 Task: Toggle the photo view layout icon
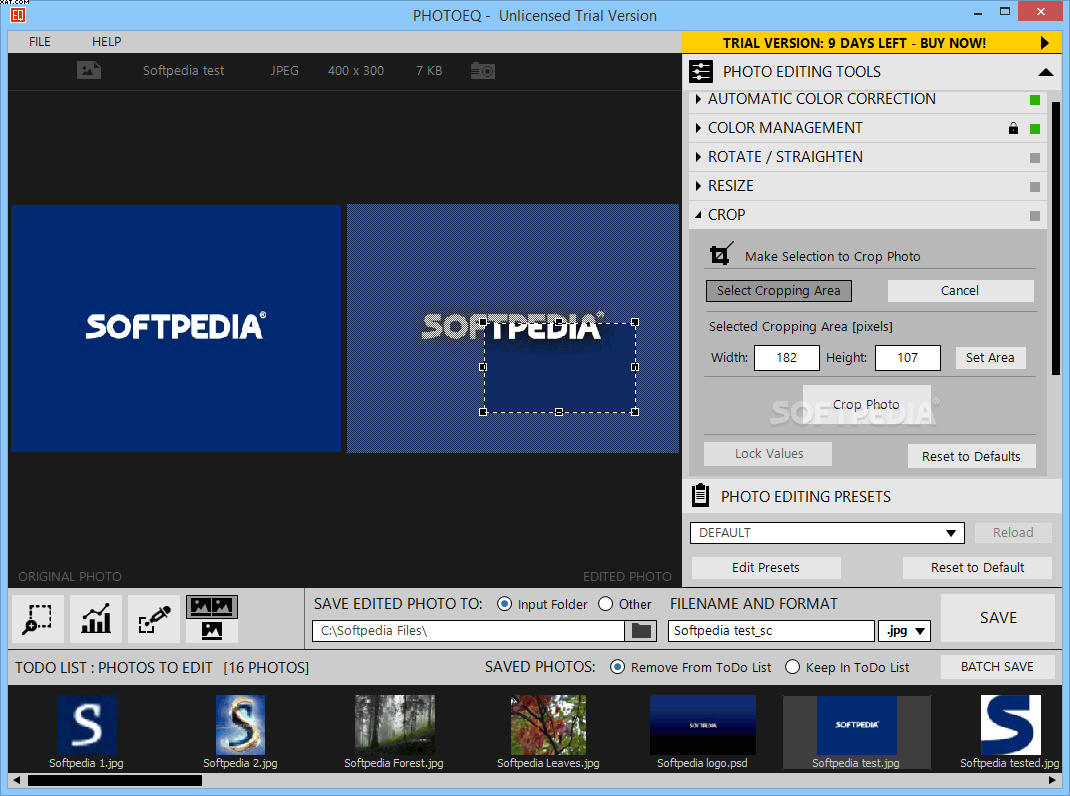click(212, 619)
